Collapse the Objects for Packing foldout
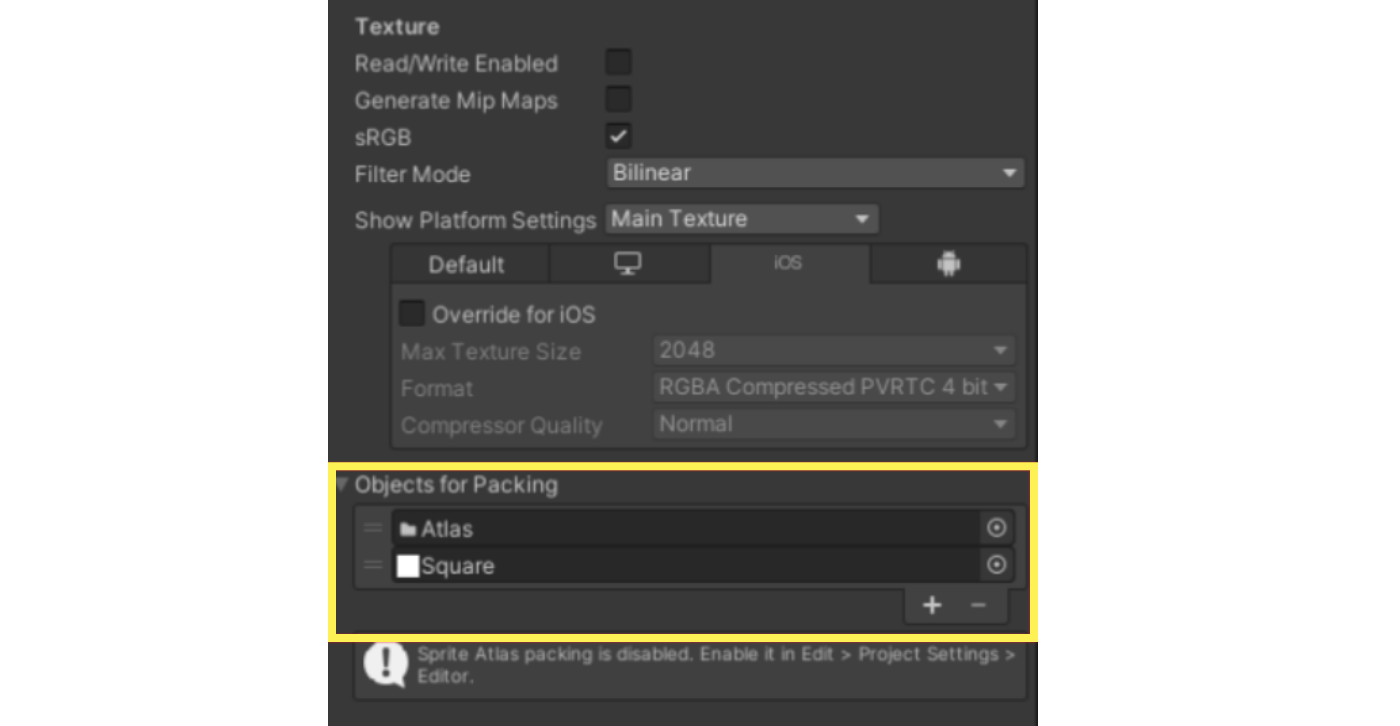 point(341,484)
